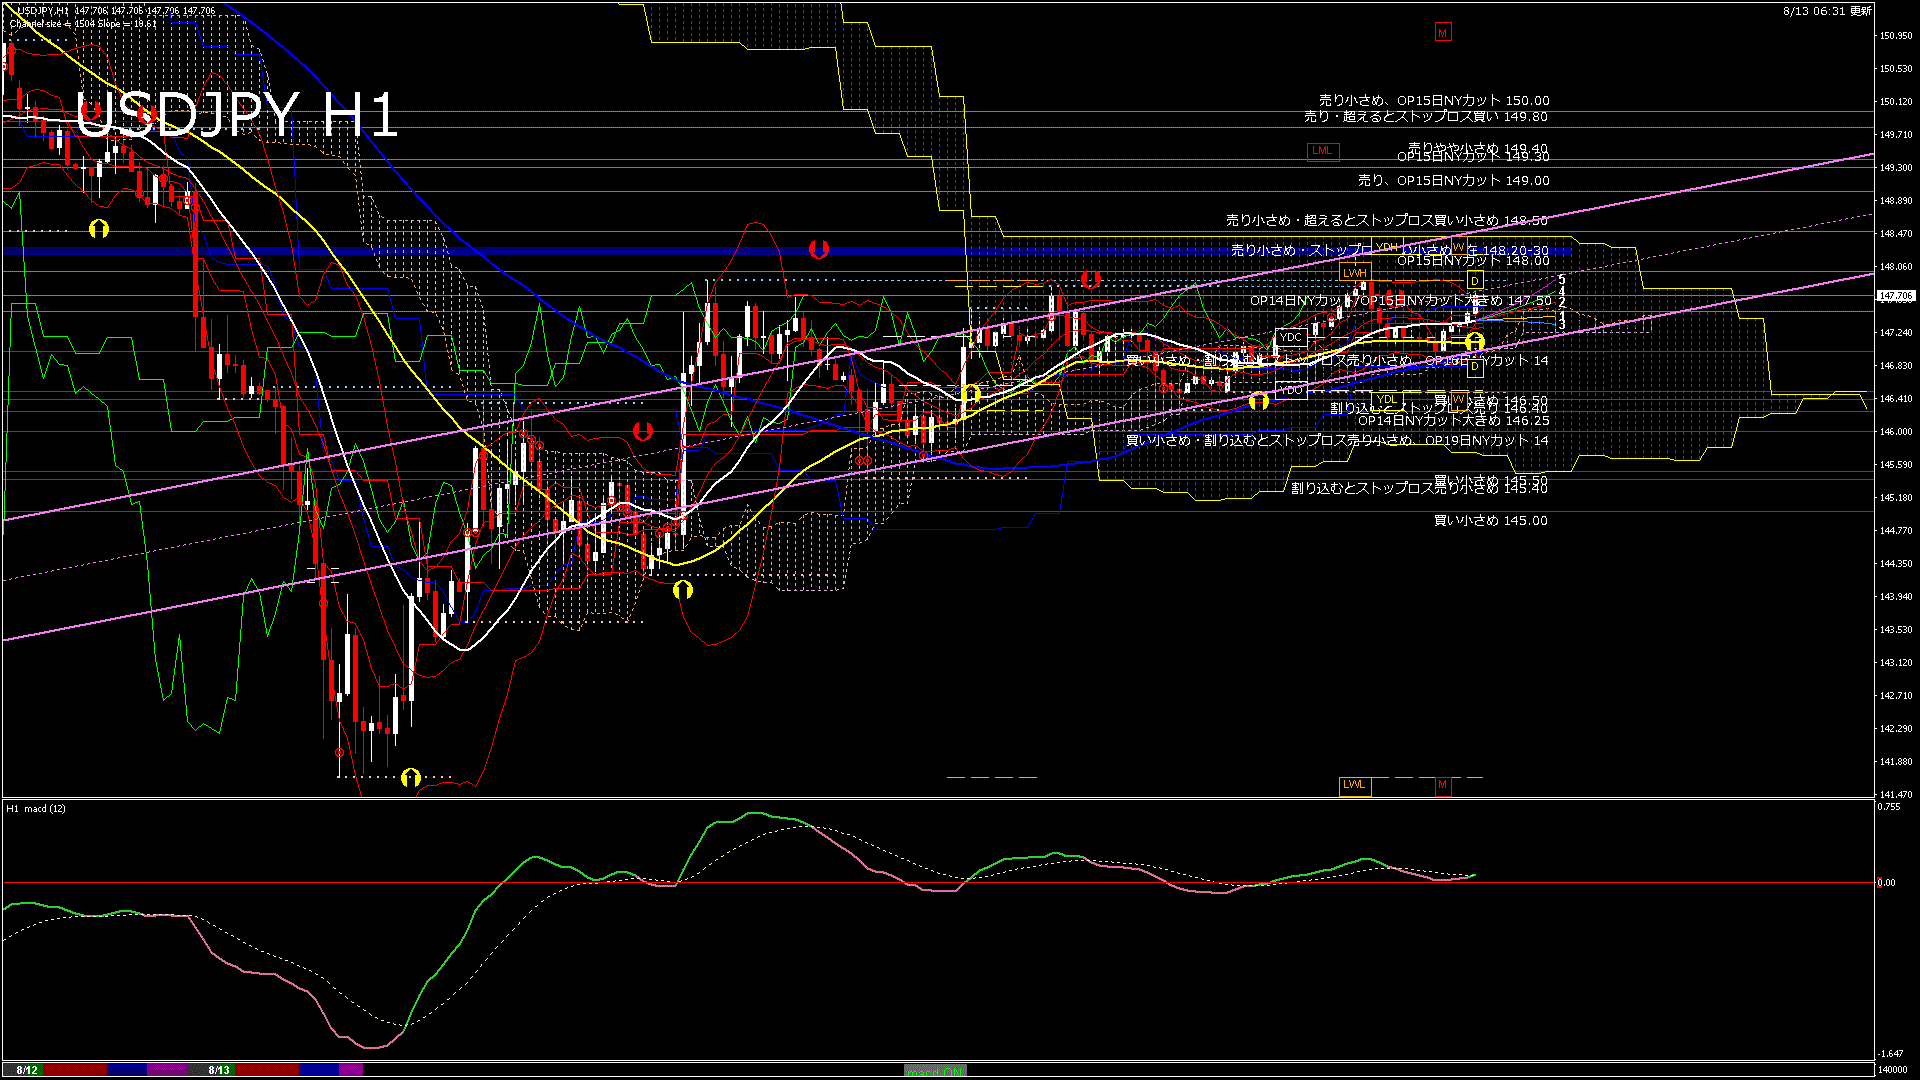Image resolution: width=1920 pixels, height=1080 pixels.
Task: Click the dark red session segment after 8/12
Action: click(x=75, y=1070)
